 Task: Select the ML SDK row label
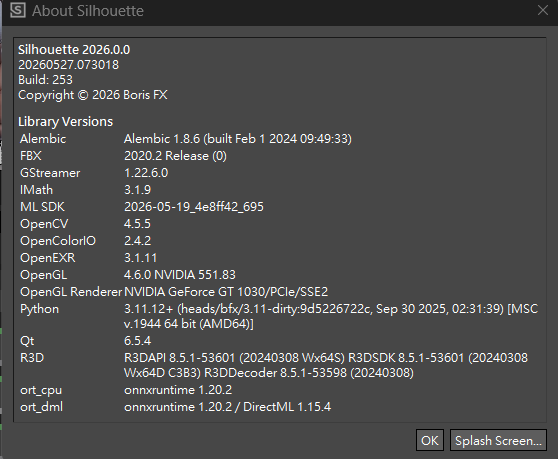coord(42,207)
